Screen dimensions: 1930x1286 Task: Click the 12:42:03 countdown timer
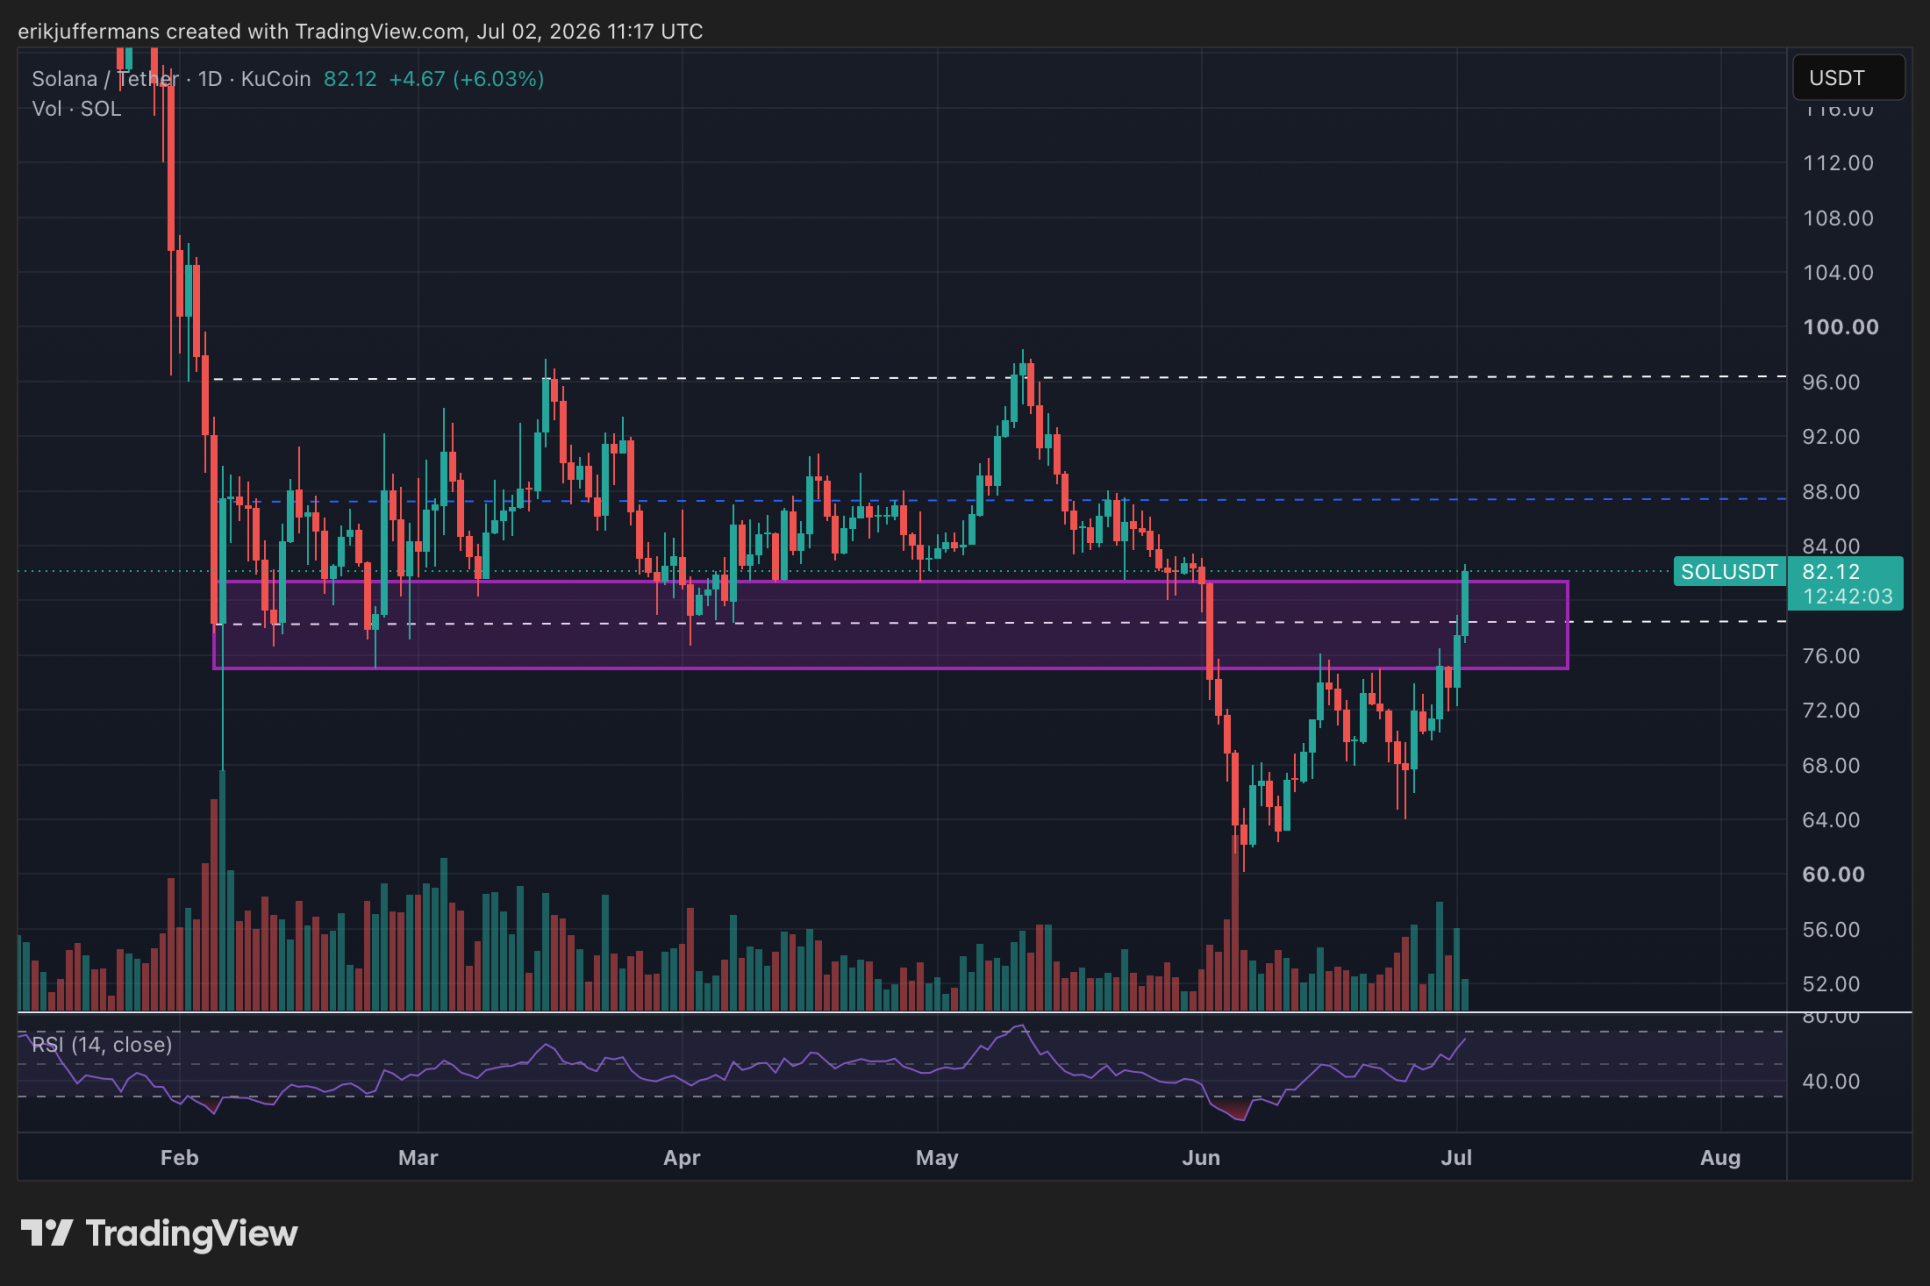click(1847, 597)
